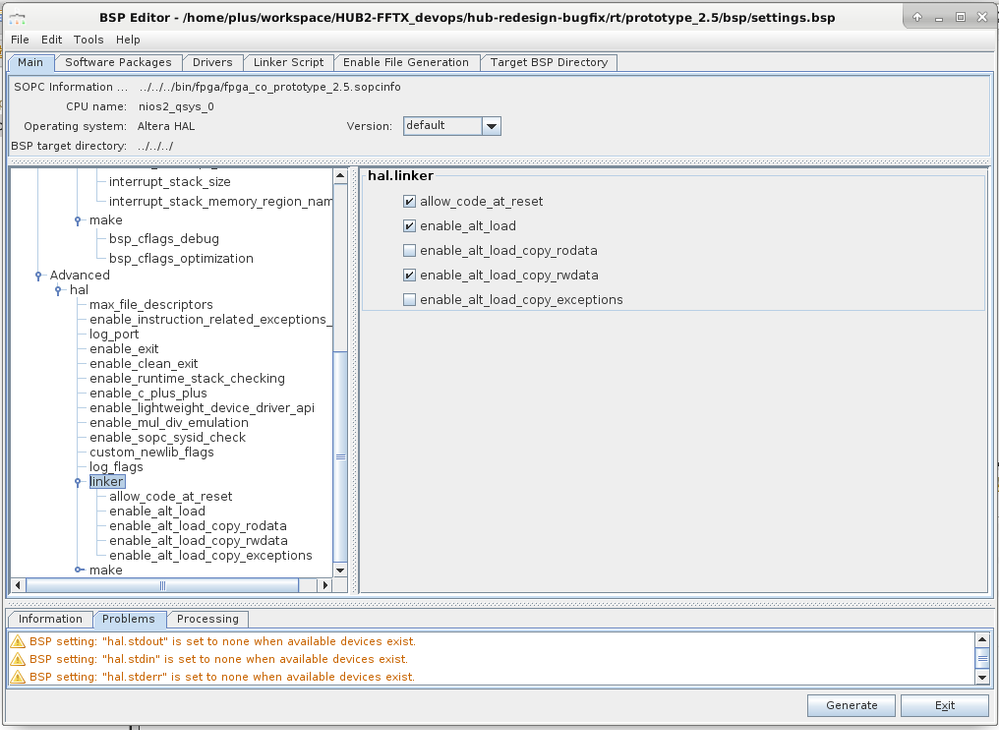Screen dimensions: 999x730
Task: Click problems list scroll up arrow
Action: (982, 640)
